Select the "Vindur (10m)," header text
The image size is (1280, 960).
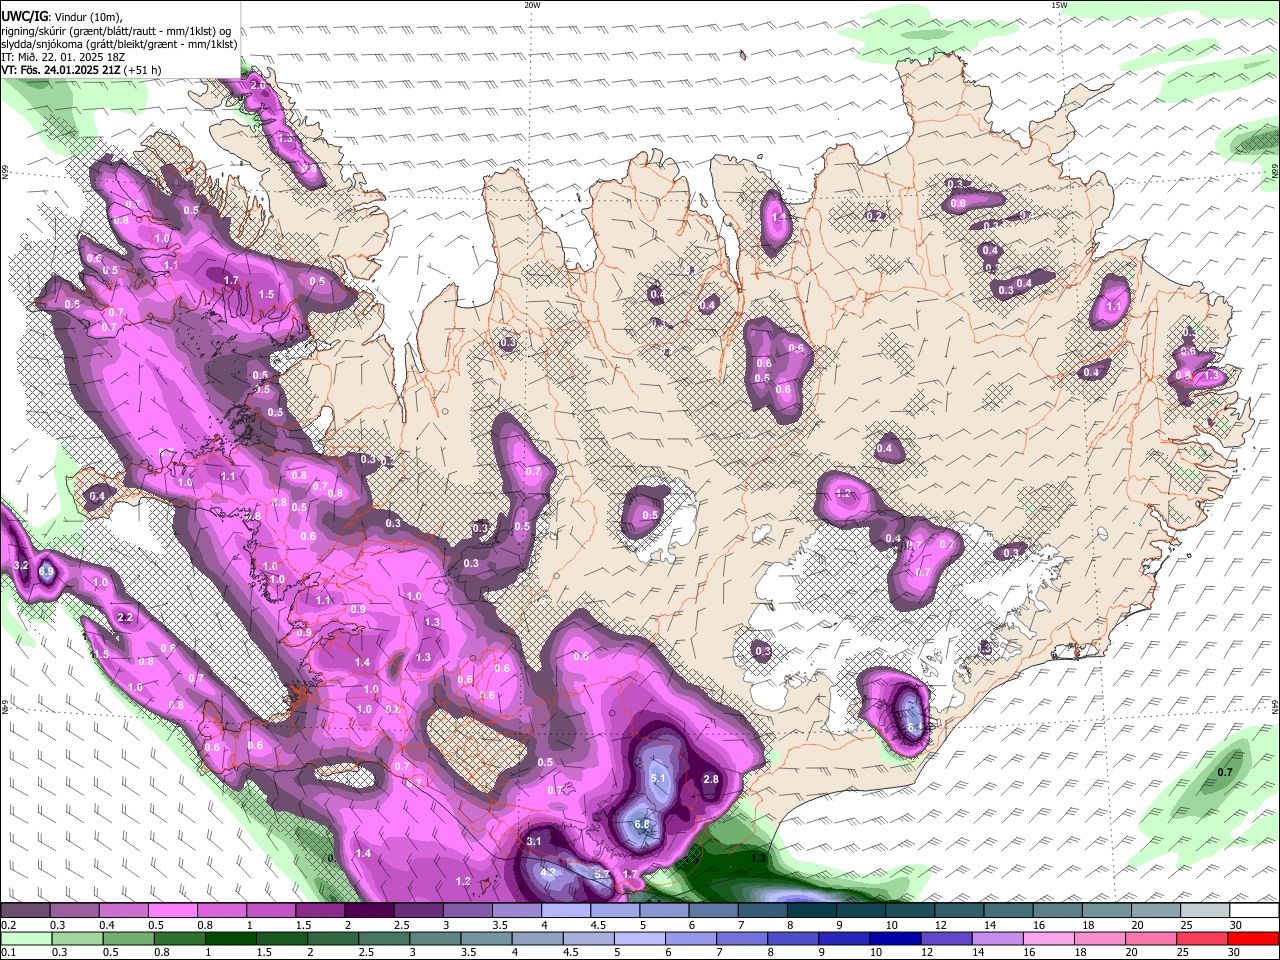tap(87, 17)
